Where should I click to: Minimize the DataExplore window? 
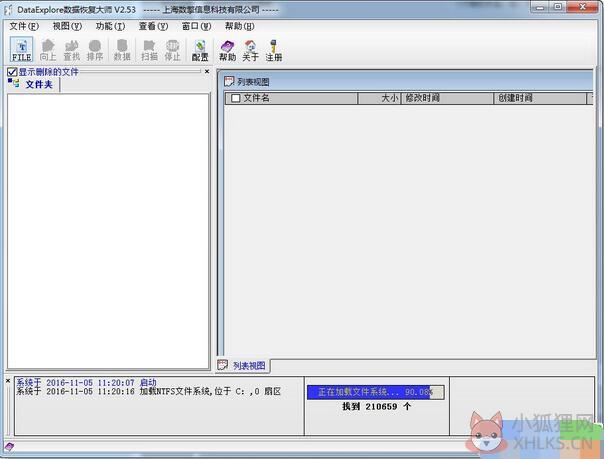[x=541, y=7]
